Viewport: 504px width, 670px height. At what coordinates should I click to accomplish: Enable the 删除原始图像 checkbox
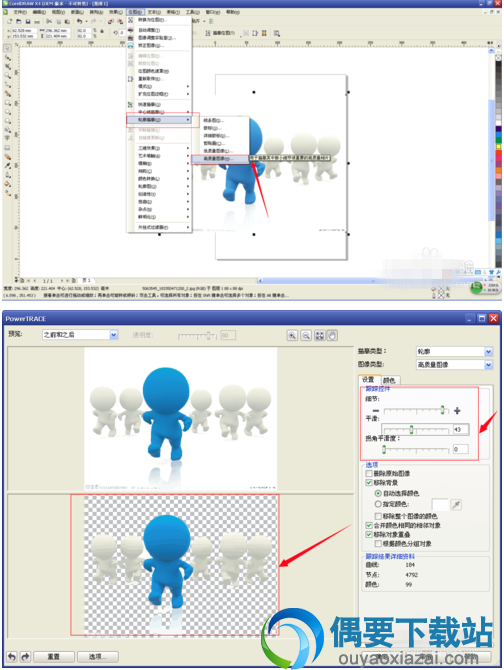click(369, 473)
